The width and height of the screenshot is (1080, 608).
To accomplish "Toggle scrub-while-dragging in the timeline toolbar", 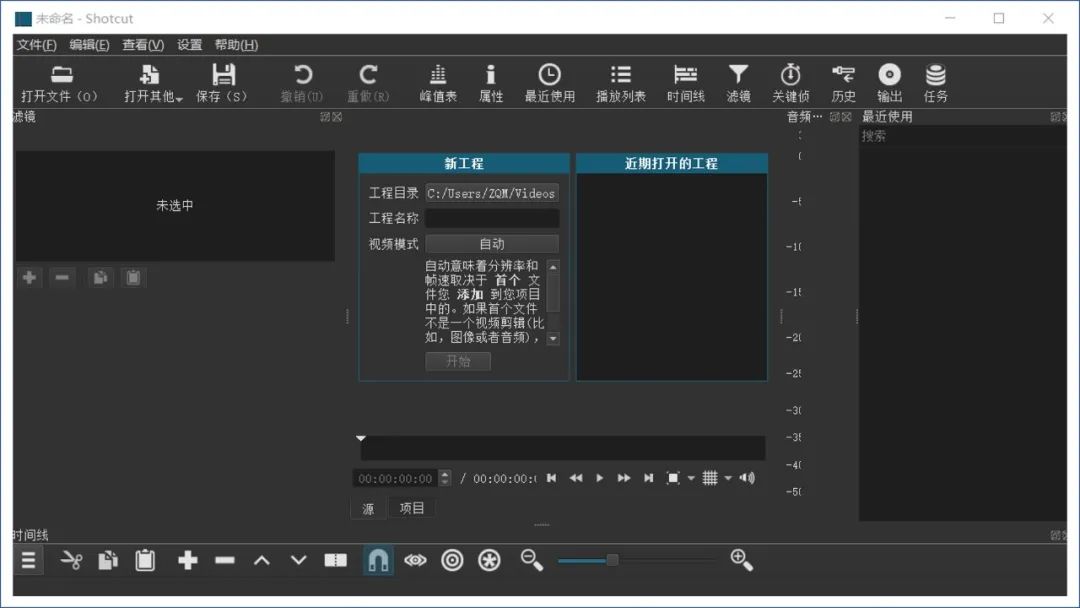I will [x=415, y=560].
